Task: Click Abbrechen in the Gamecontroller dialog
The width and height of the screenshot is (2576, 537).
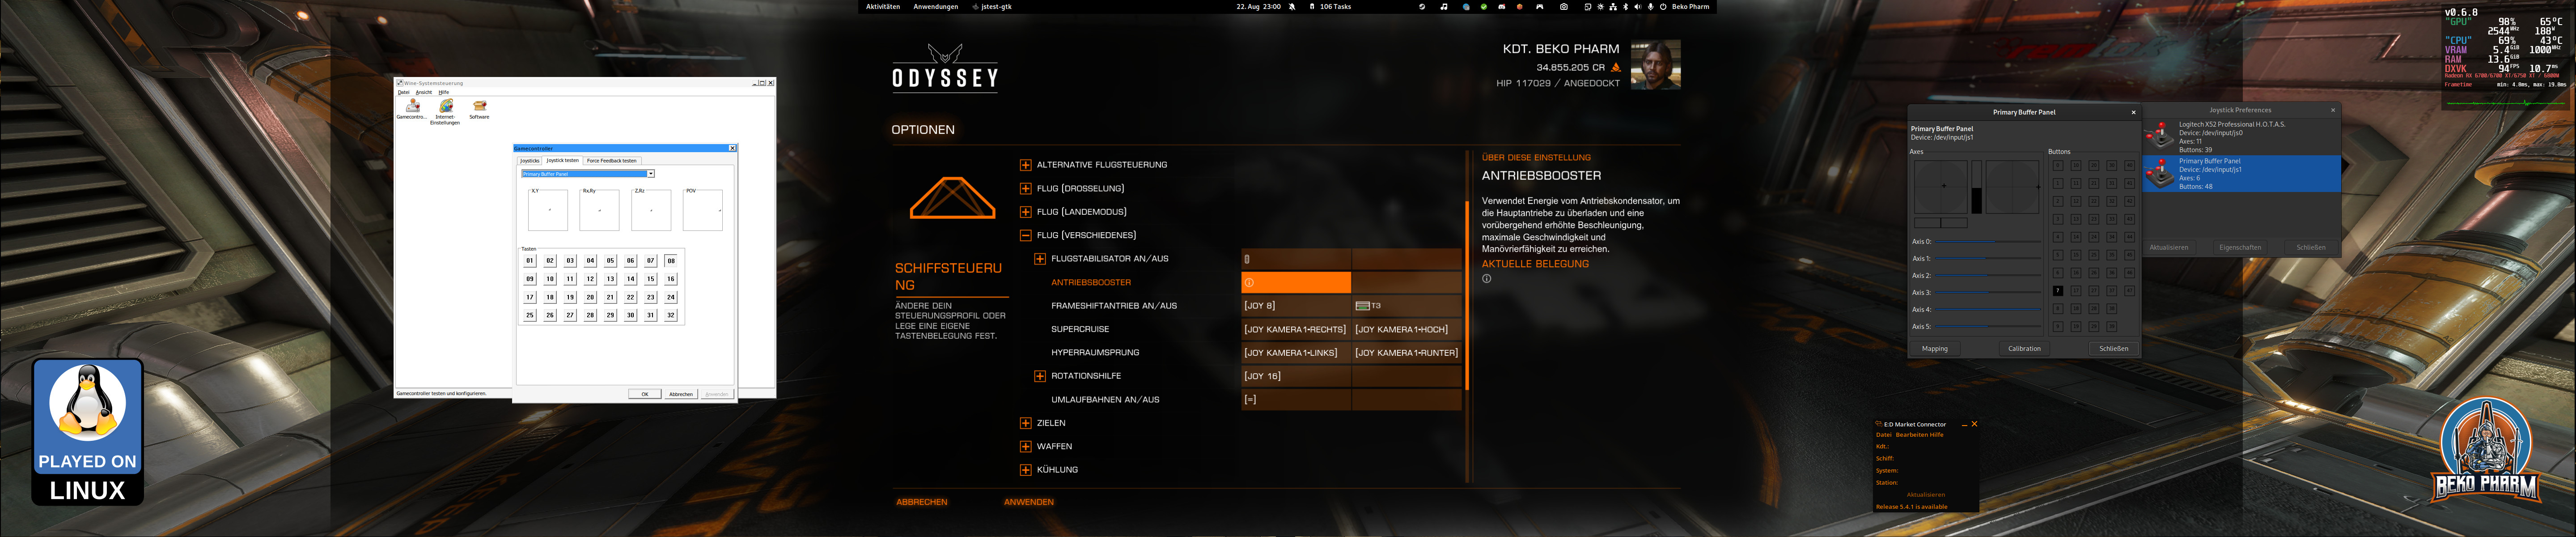Action: 681,394
